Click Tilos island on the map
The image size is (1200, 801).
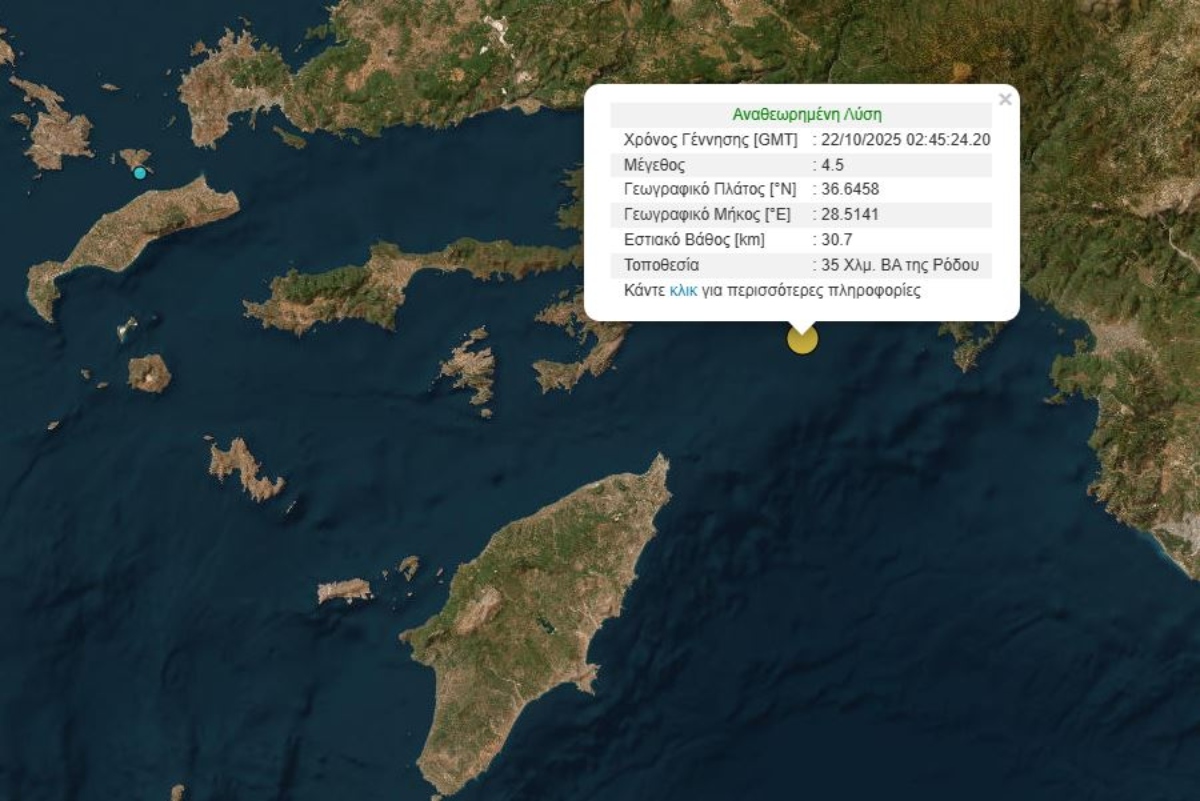245,468
